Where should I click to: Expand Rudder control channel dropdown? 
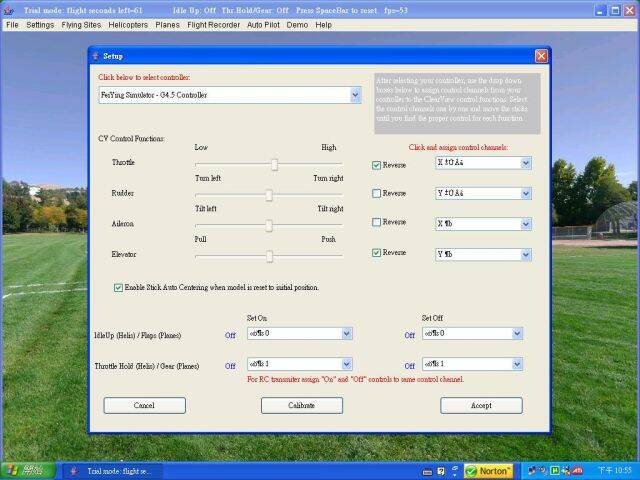(x=526, y=193)
